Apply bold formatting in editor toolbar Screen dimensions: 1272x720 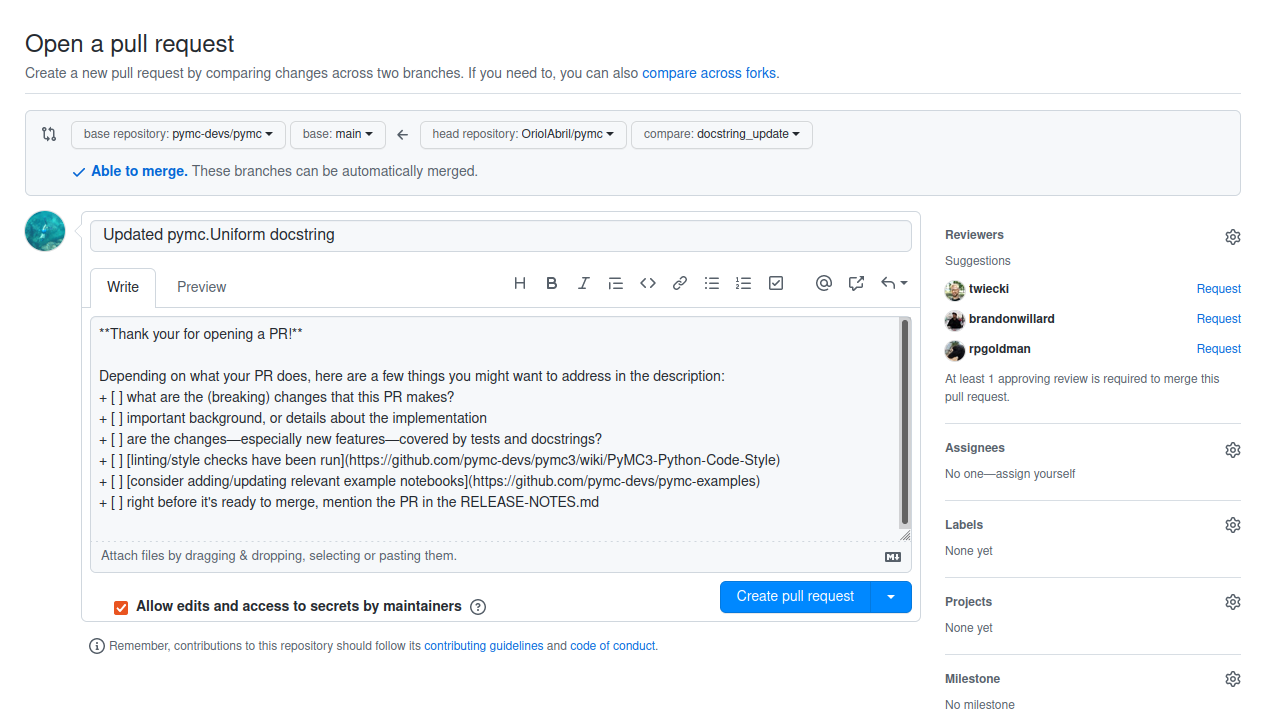click(x=552, y=284)
